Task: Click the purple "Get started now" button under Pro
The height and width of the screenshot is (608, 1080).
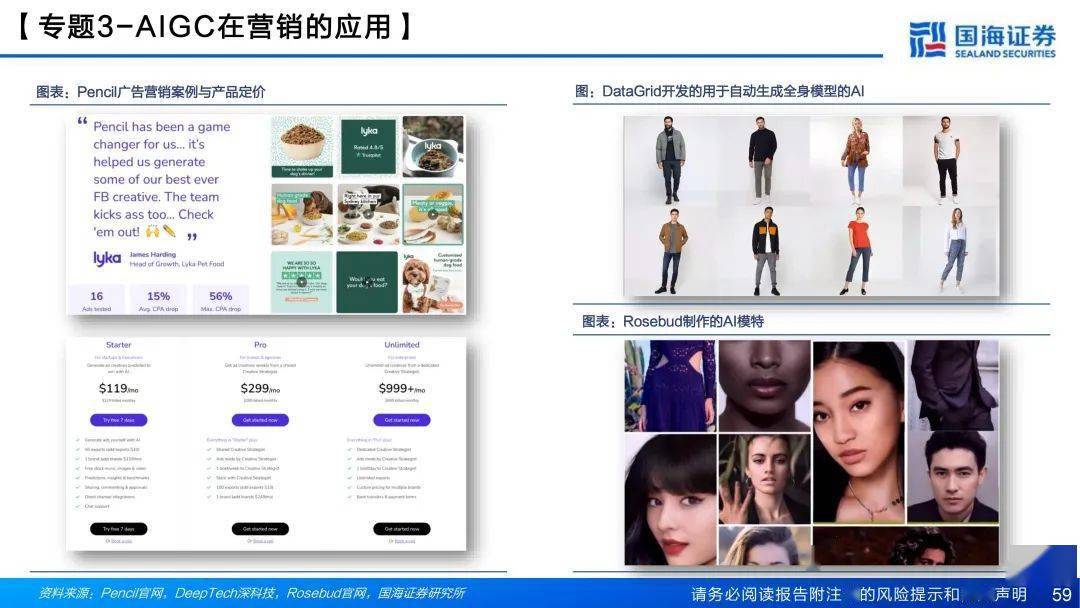Action: pyautogui.click(x=260, y=420)
